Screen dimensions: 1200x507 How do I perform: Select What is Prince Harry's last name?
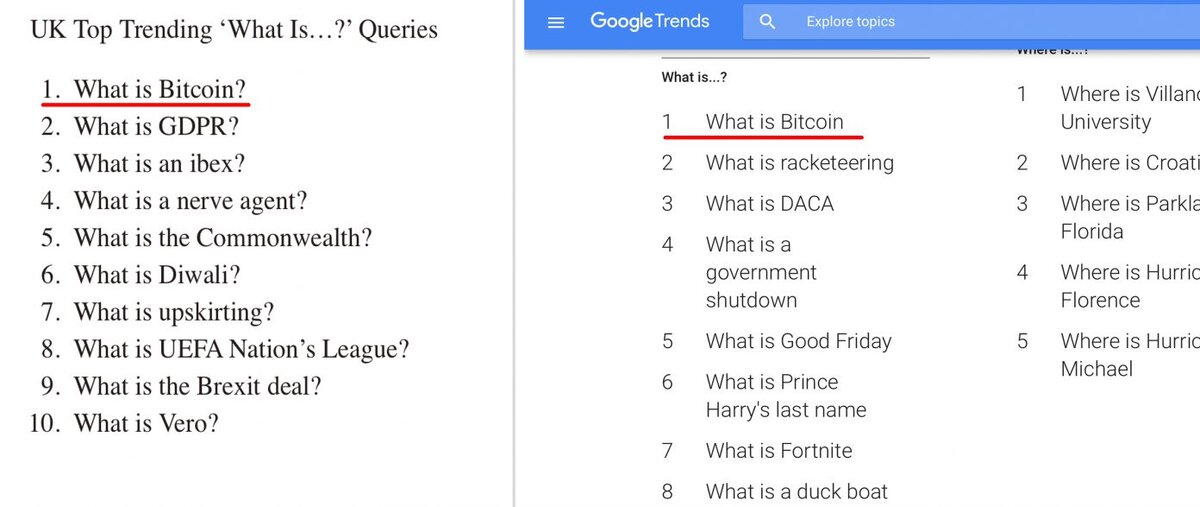point(785,396)
